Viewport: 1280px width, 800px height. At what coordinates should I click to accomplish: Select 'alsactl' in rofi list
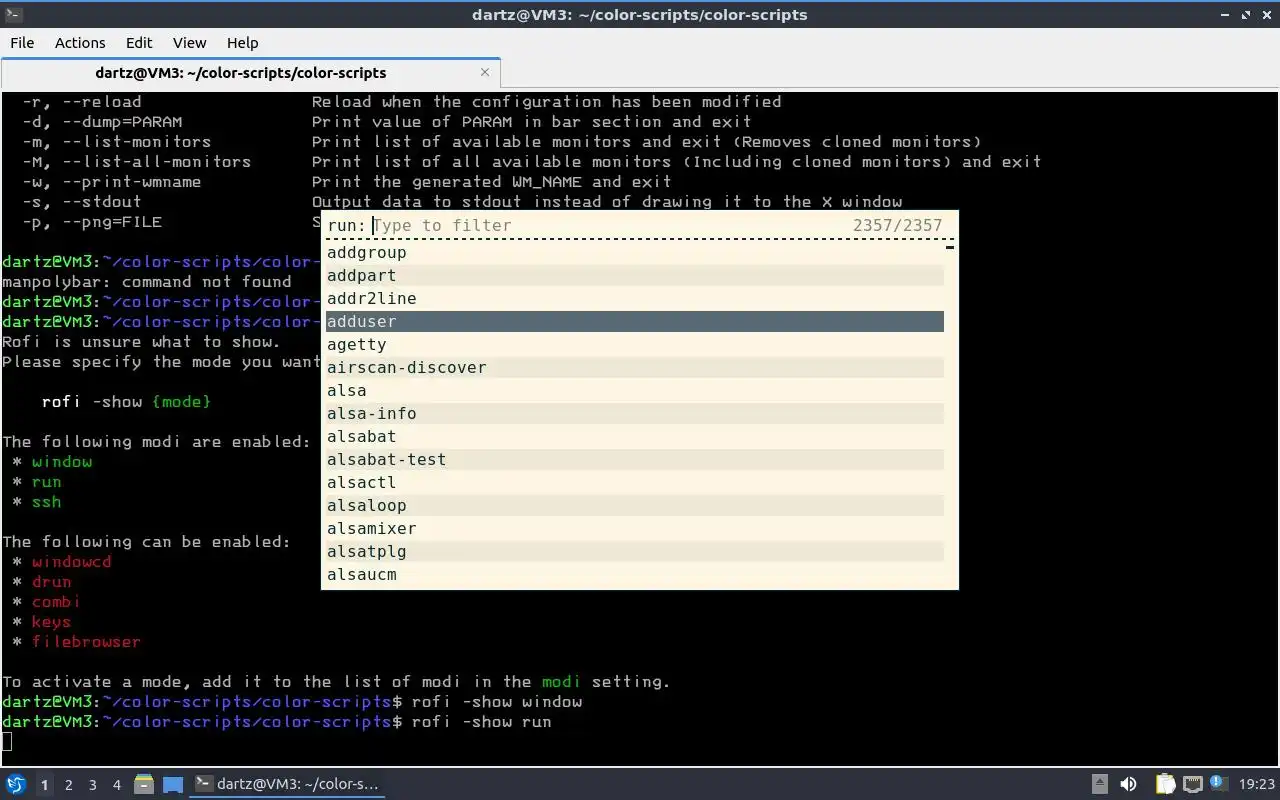coord(635,483)
